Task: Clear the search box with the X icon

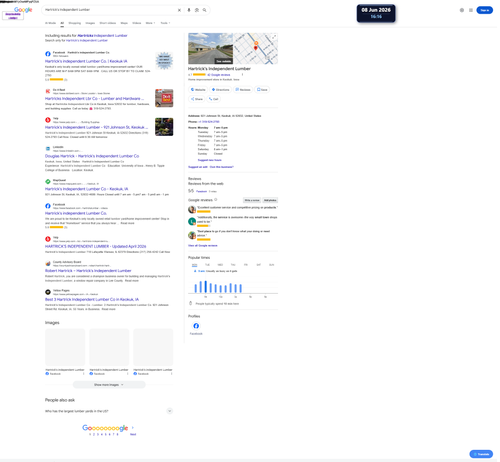Action: tap(179, 10)
